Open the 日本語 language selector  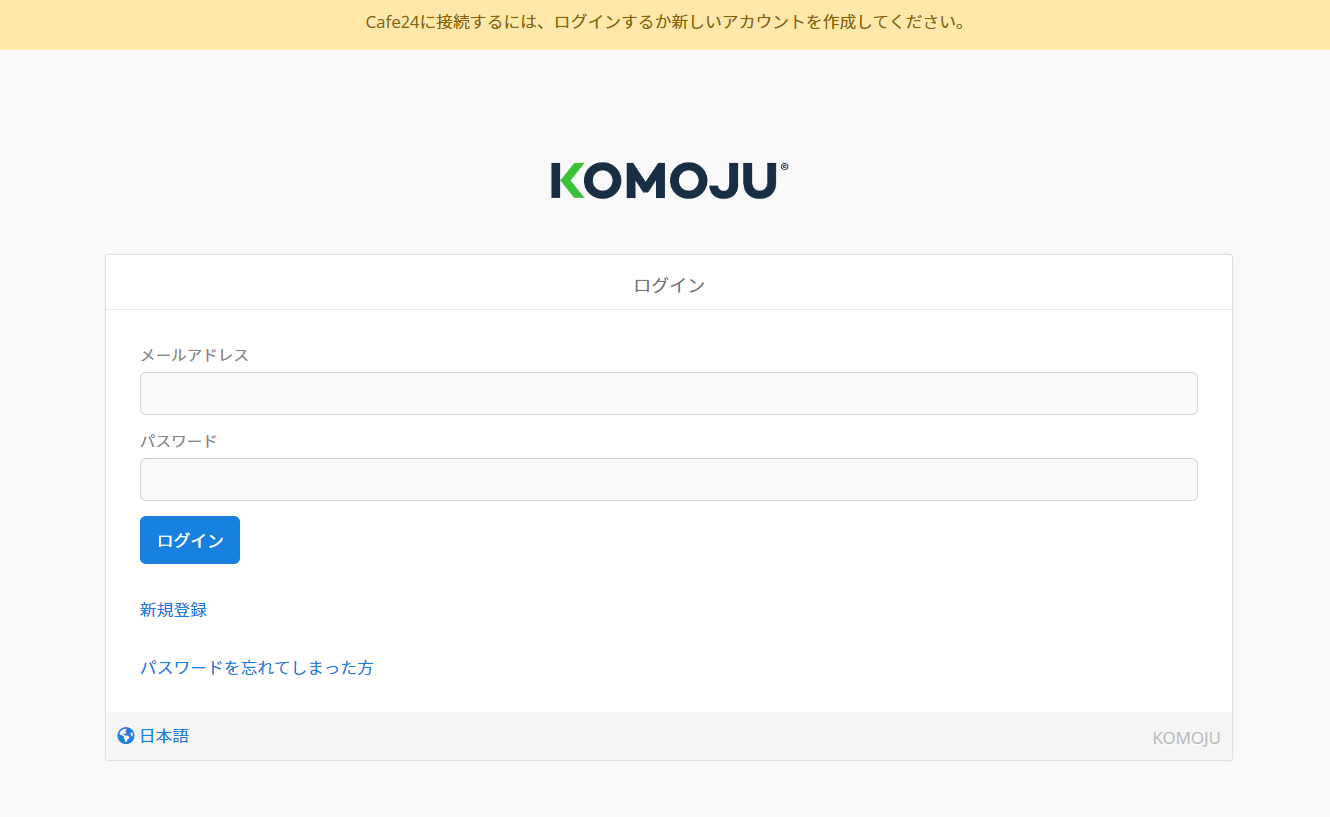(164, 736)
